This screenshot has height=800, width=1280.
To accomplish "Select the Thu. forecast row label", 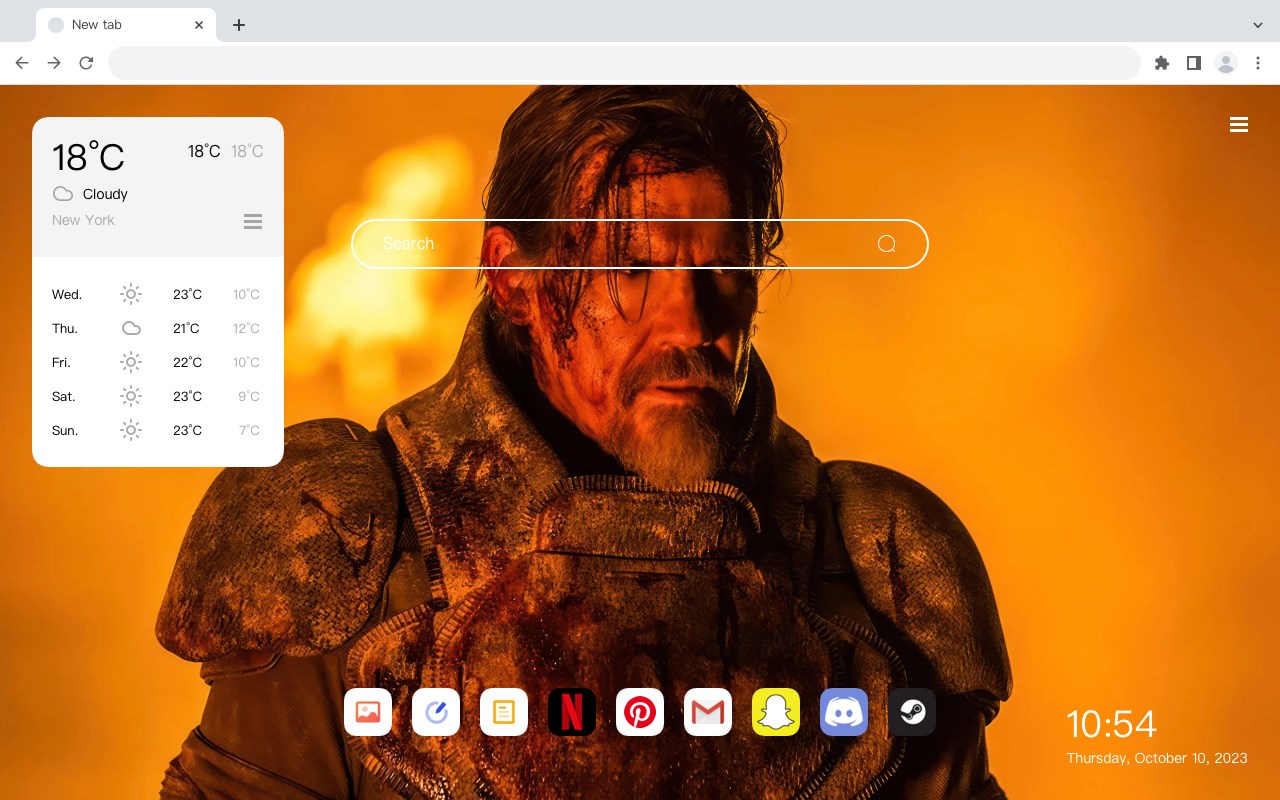I will point(65,328).
